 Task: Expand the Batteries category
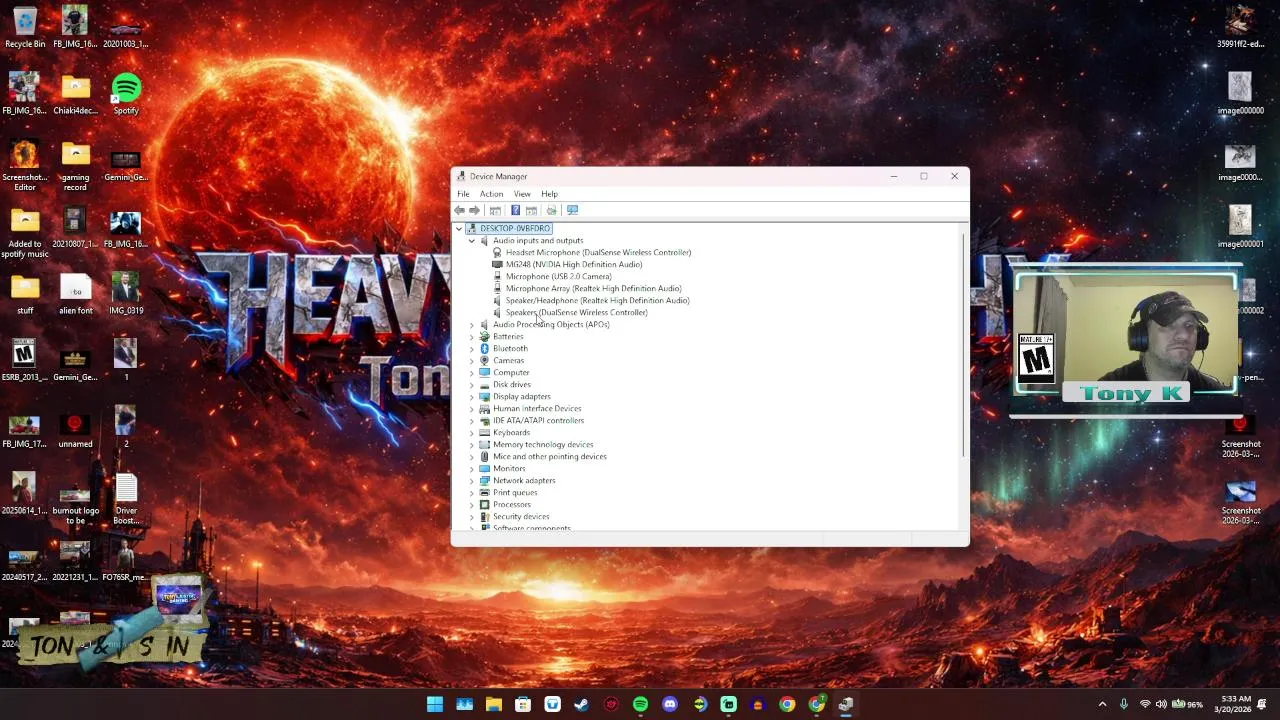point(472,337)
